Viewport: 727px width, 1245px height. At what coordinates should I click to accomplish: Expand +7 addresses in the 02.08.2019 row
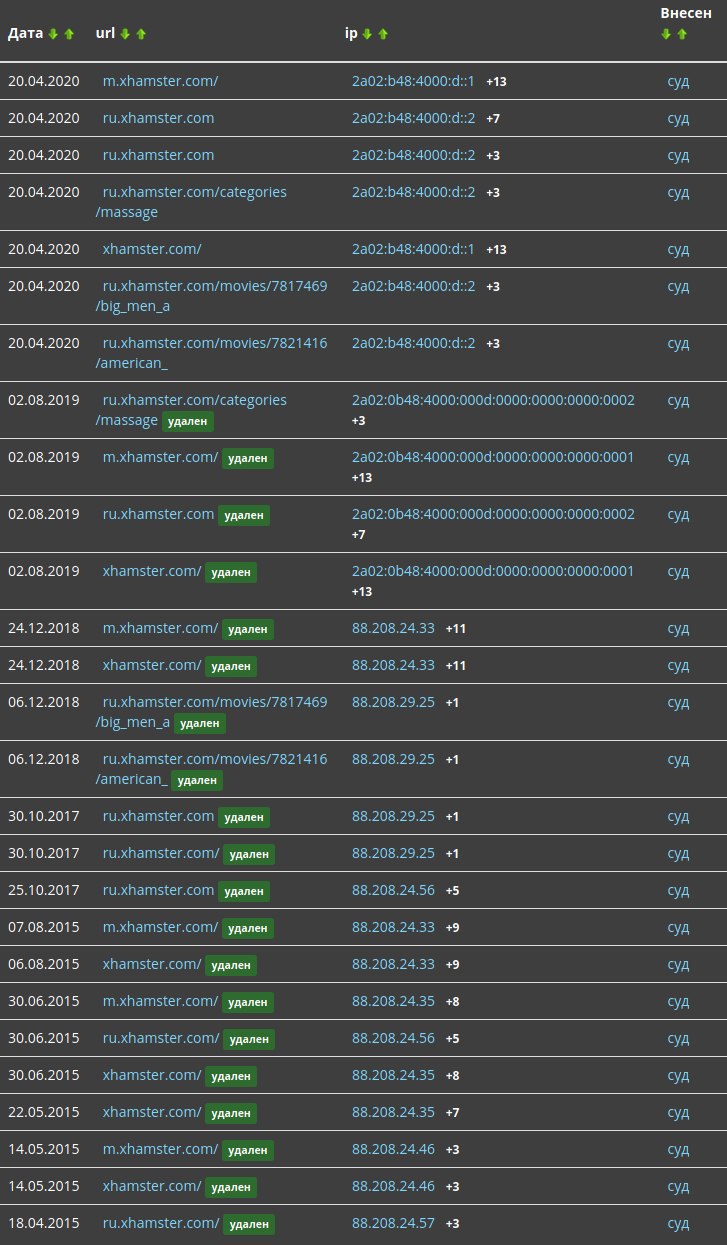click(359, 535)
